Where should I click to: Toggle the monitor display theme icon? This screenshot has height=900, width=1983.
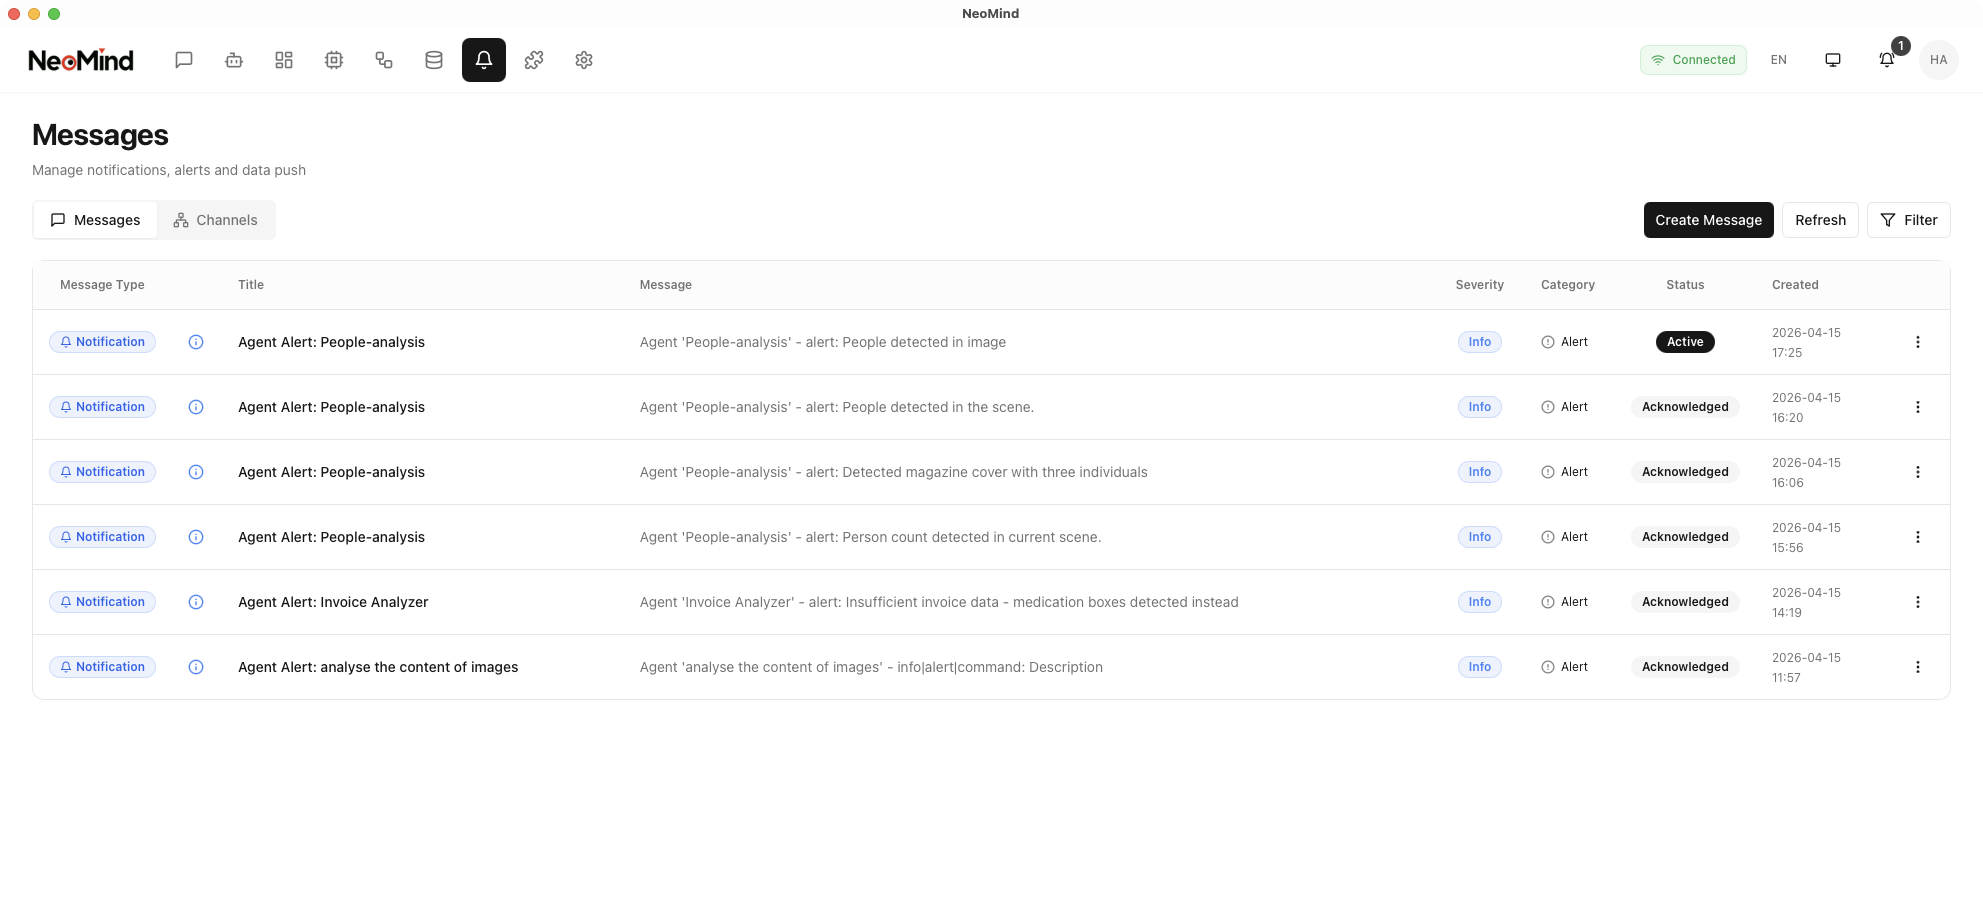click(1833, 60)
